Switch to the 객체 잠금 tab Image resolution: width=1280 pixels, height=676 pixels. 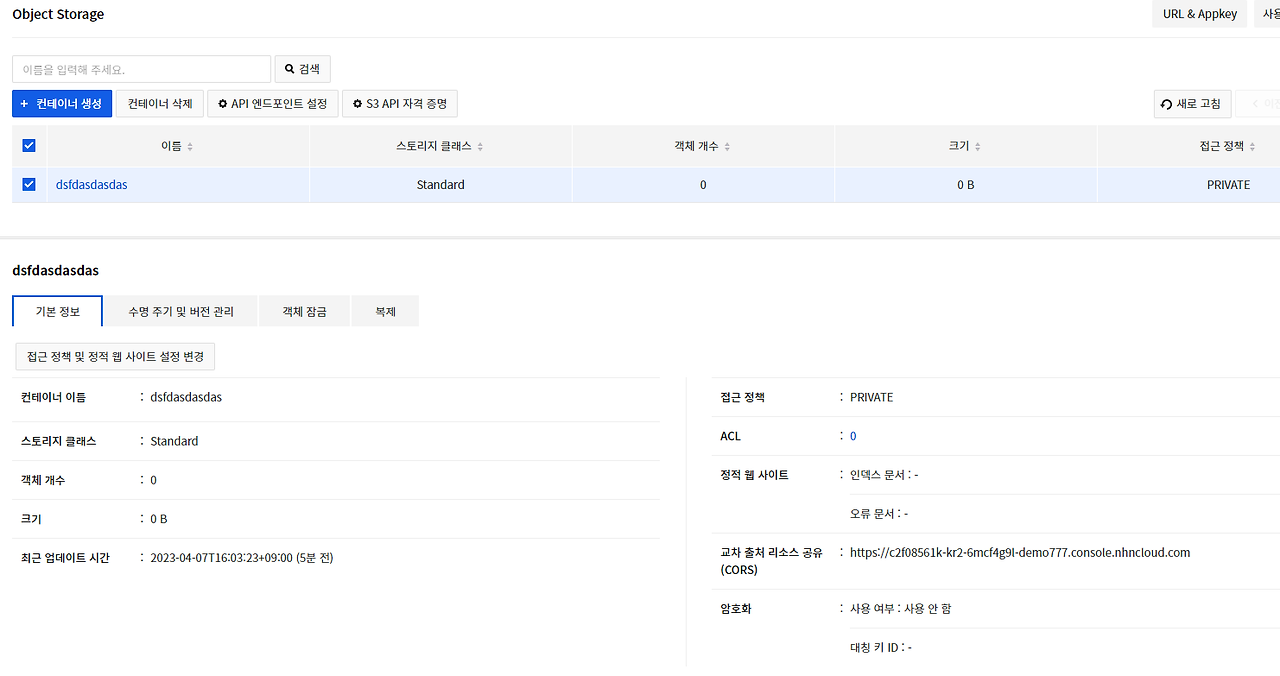[305, 311]
